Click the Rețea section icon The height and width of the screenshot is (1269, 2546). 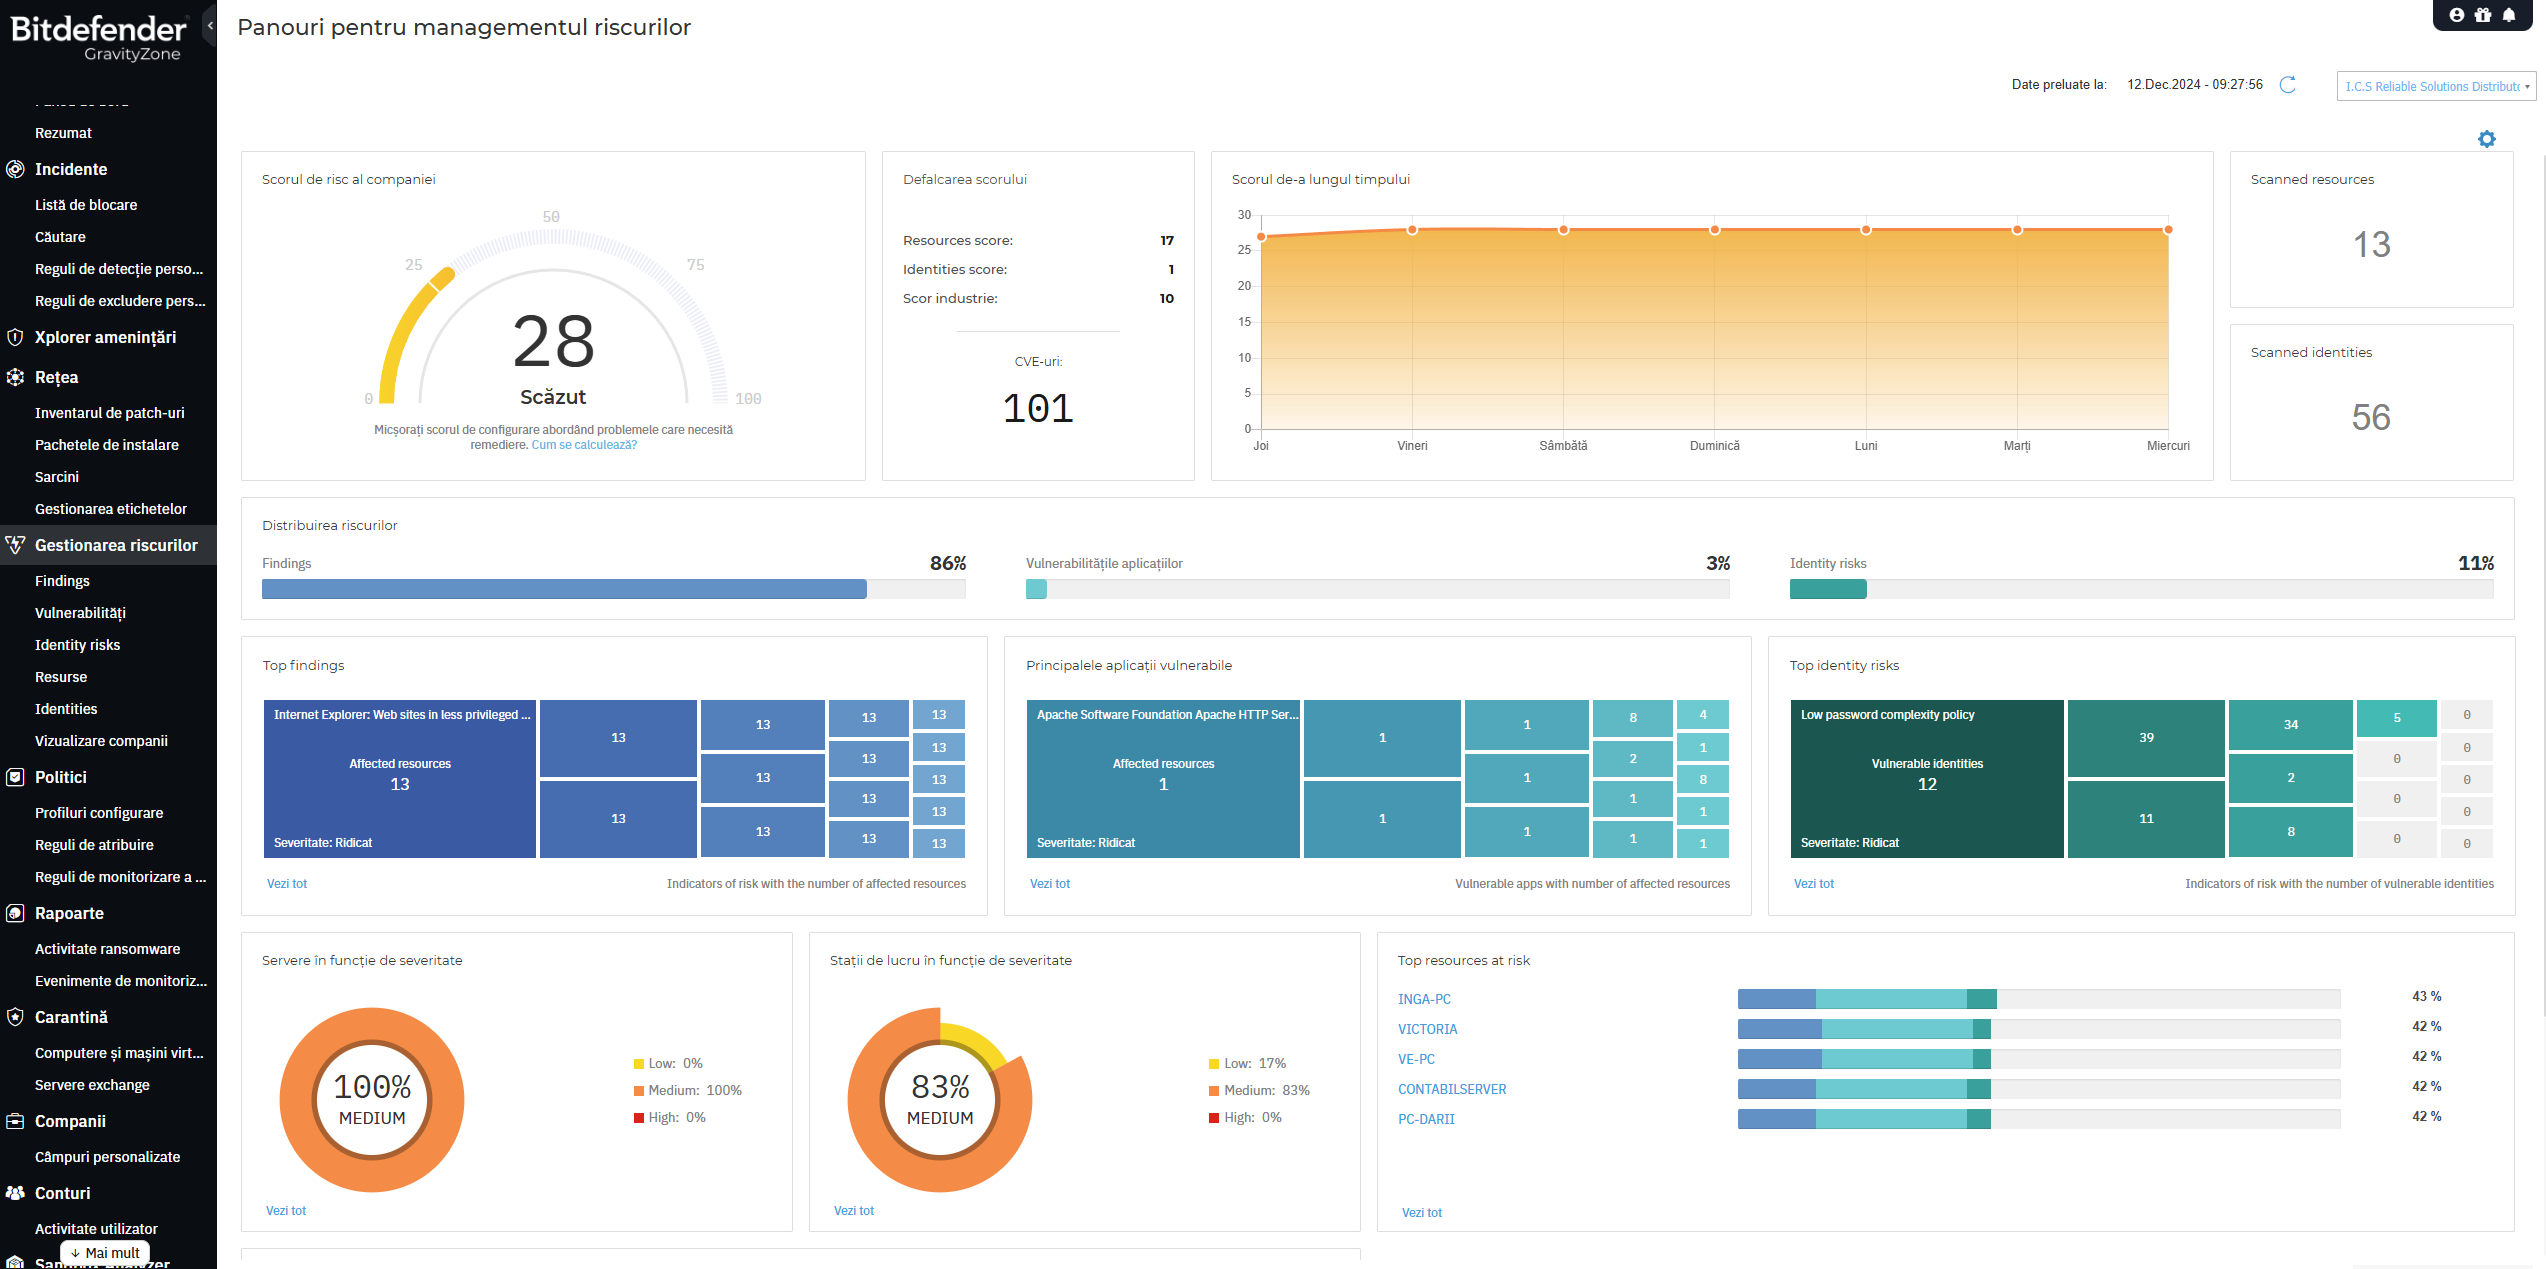(15, 377)
